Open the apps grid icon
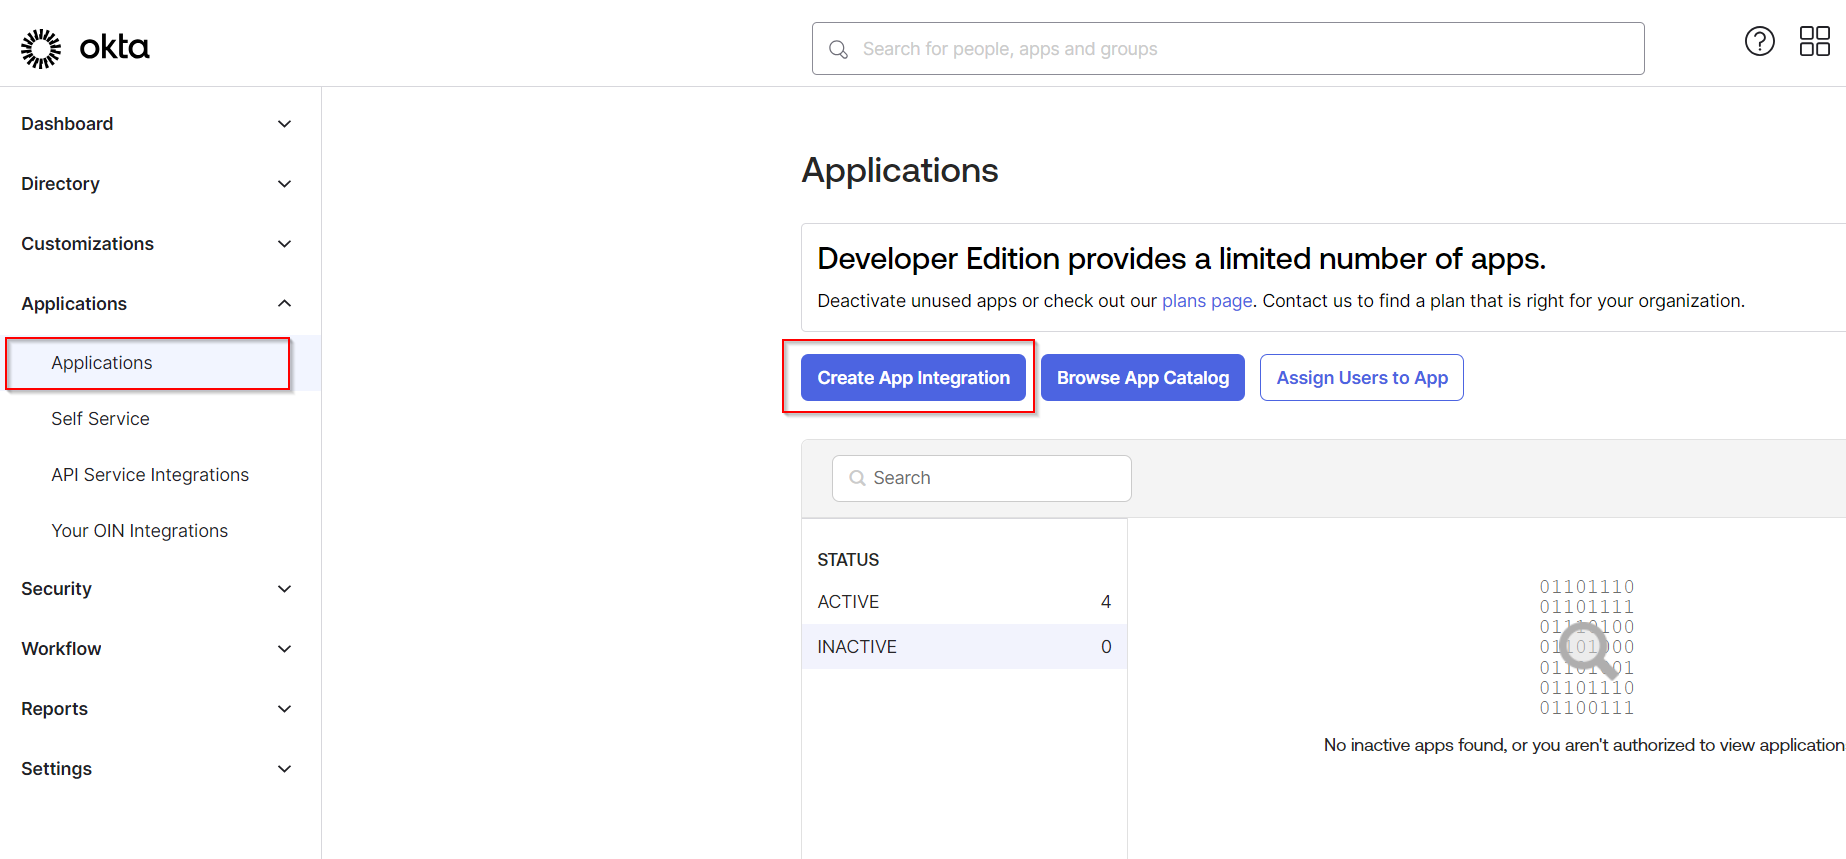Viewport: 1846px width, 859px height. click(1814, 41)
